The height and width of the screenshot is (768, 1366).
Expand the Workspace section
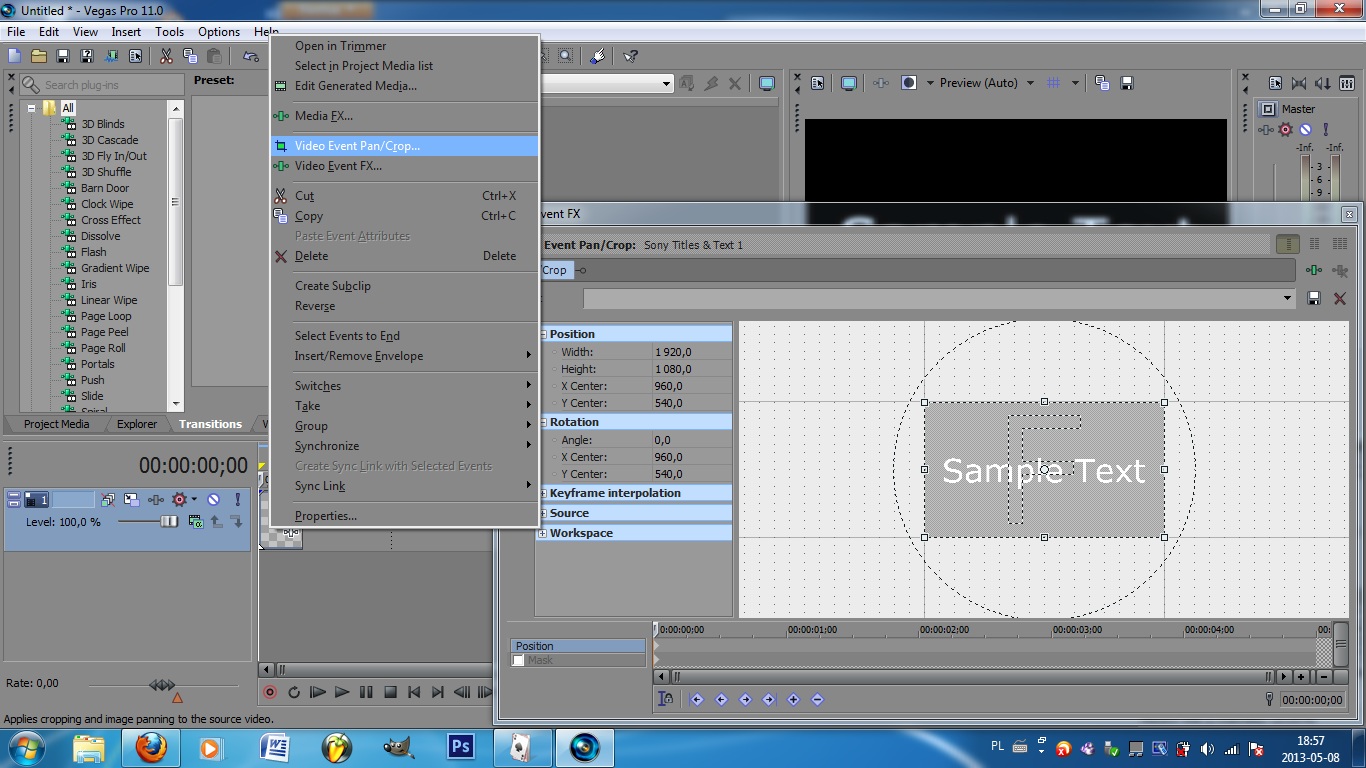tap(543, 533)
